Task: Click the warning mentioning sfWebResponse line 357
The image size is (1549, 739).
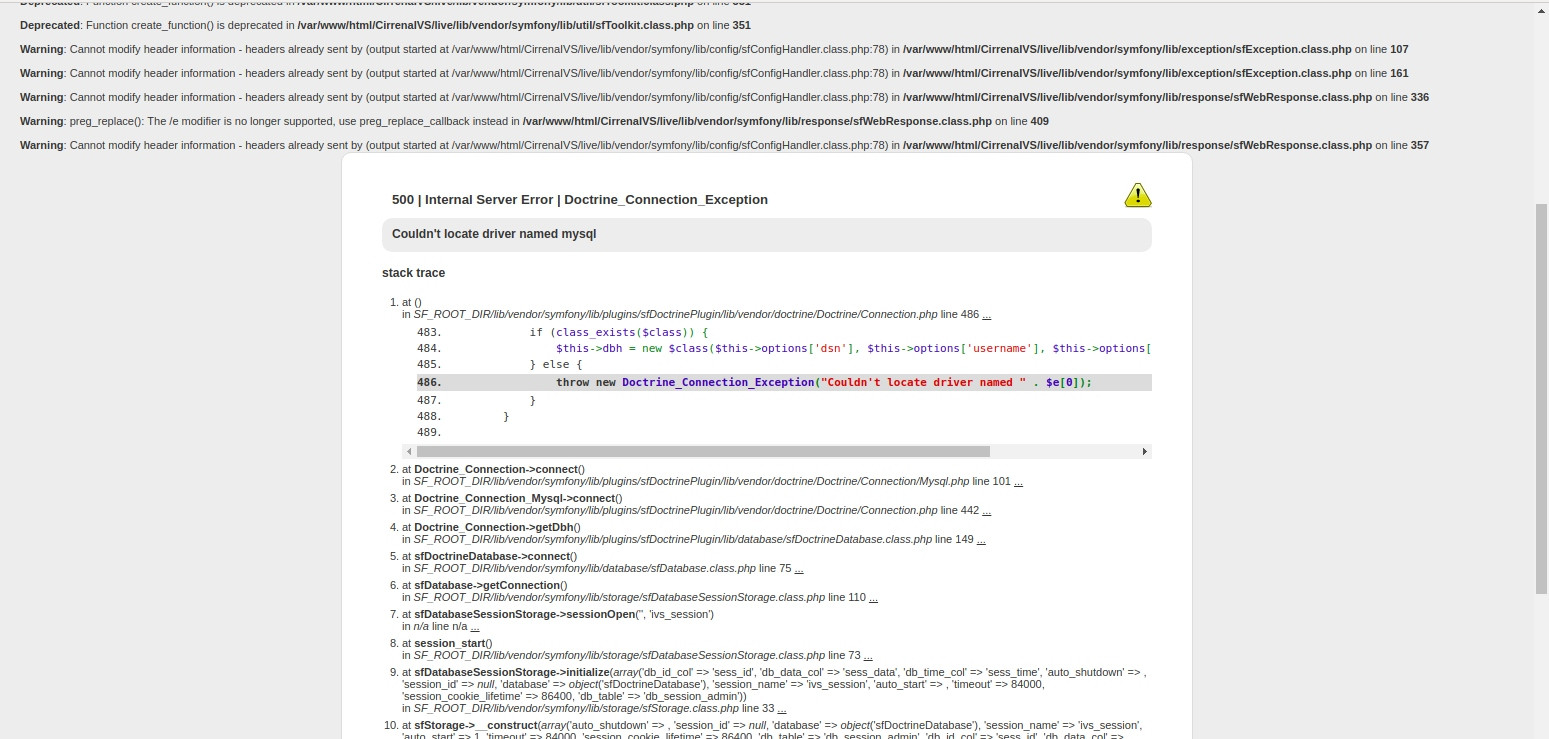Action: (724, 145)
